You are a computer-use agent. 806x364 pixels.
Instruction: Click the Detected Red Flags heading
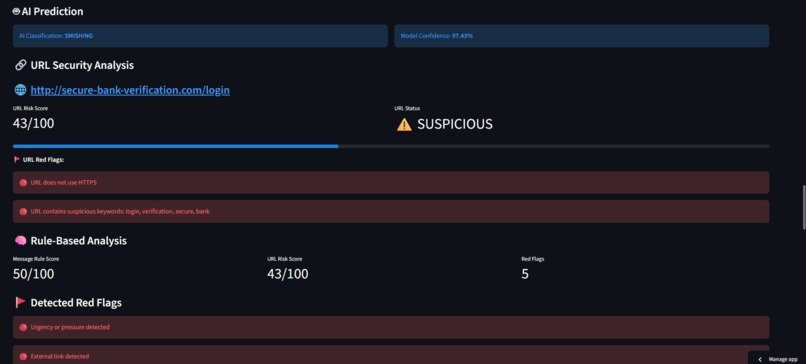tap(76, 303)
